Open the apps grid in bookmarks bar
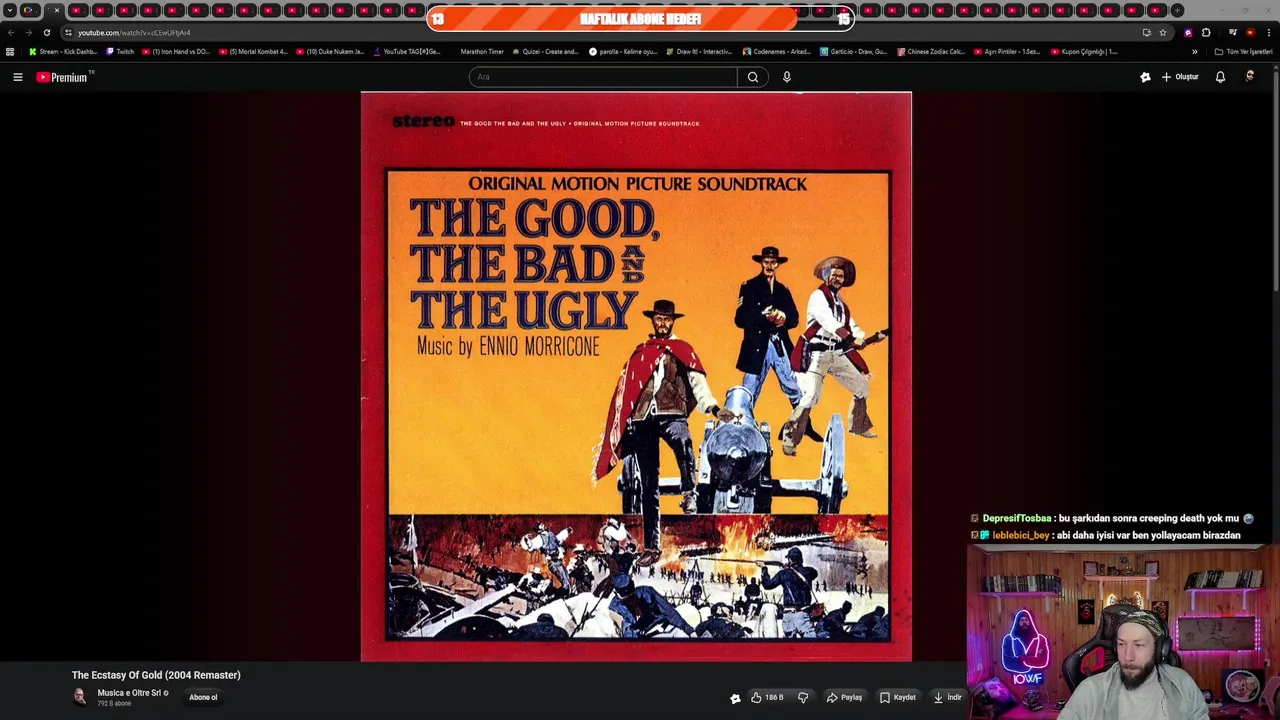 (10, 52)
